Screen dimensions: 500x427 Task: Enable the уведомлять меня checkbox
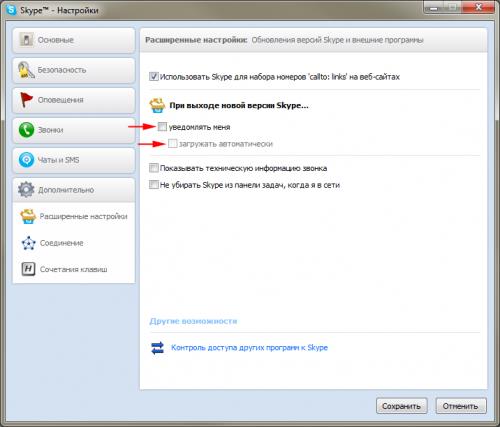click(x=162, y=127)
